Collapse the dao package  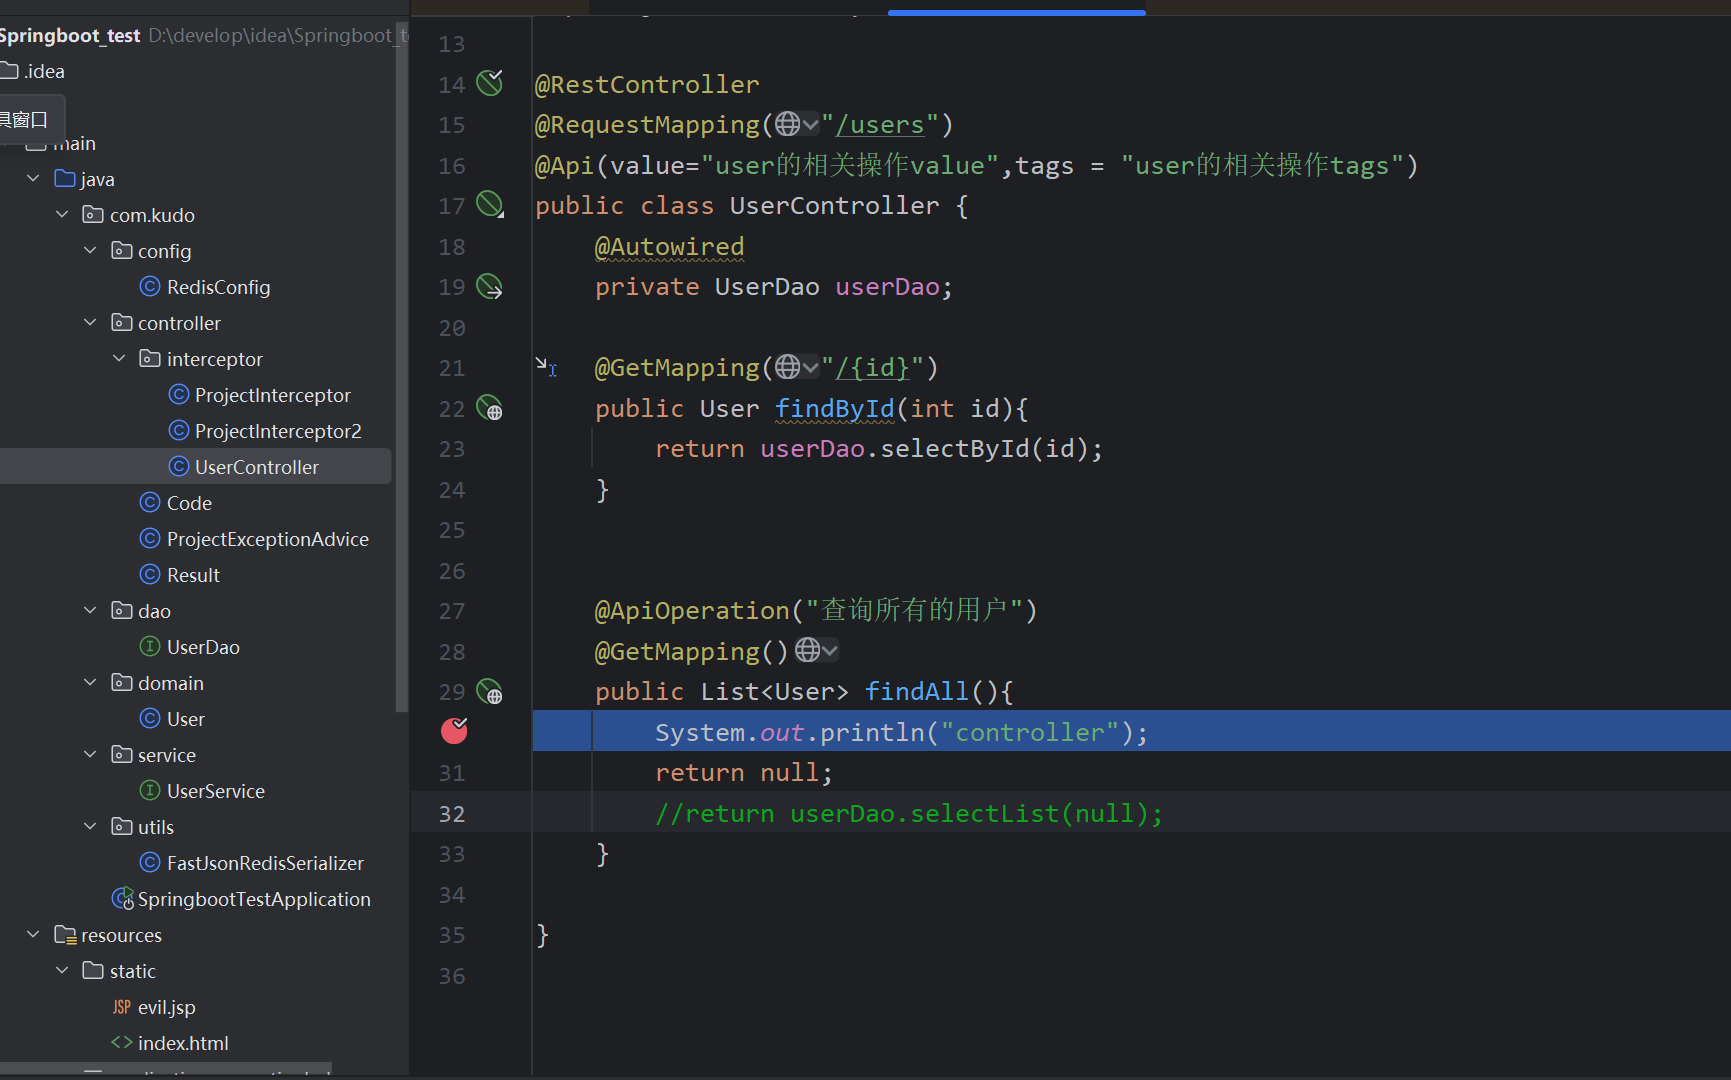tap(91, 611)
